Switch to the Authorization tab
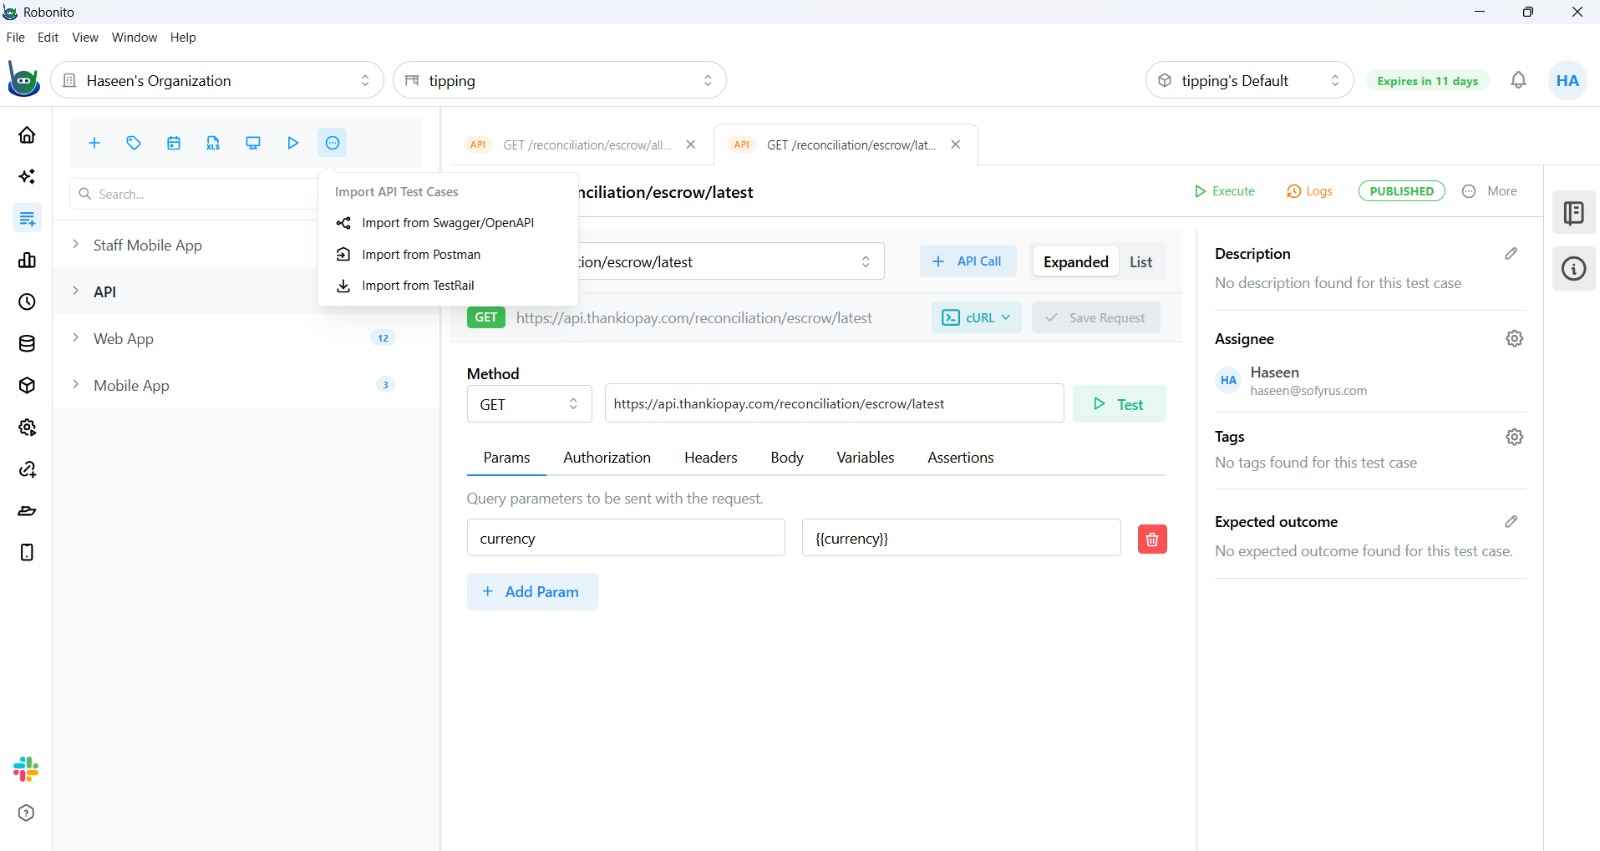This screenshot has width=1600, height=851. pos(607,458)
